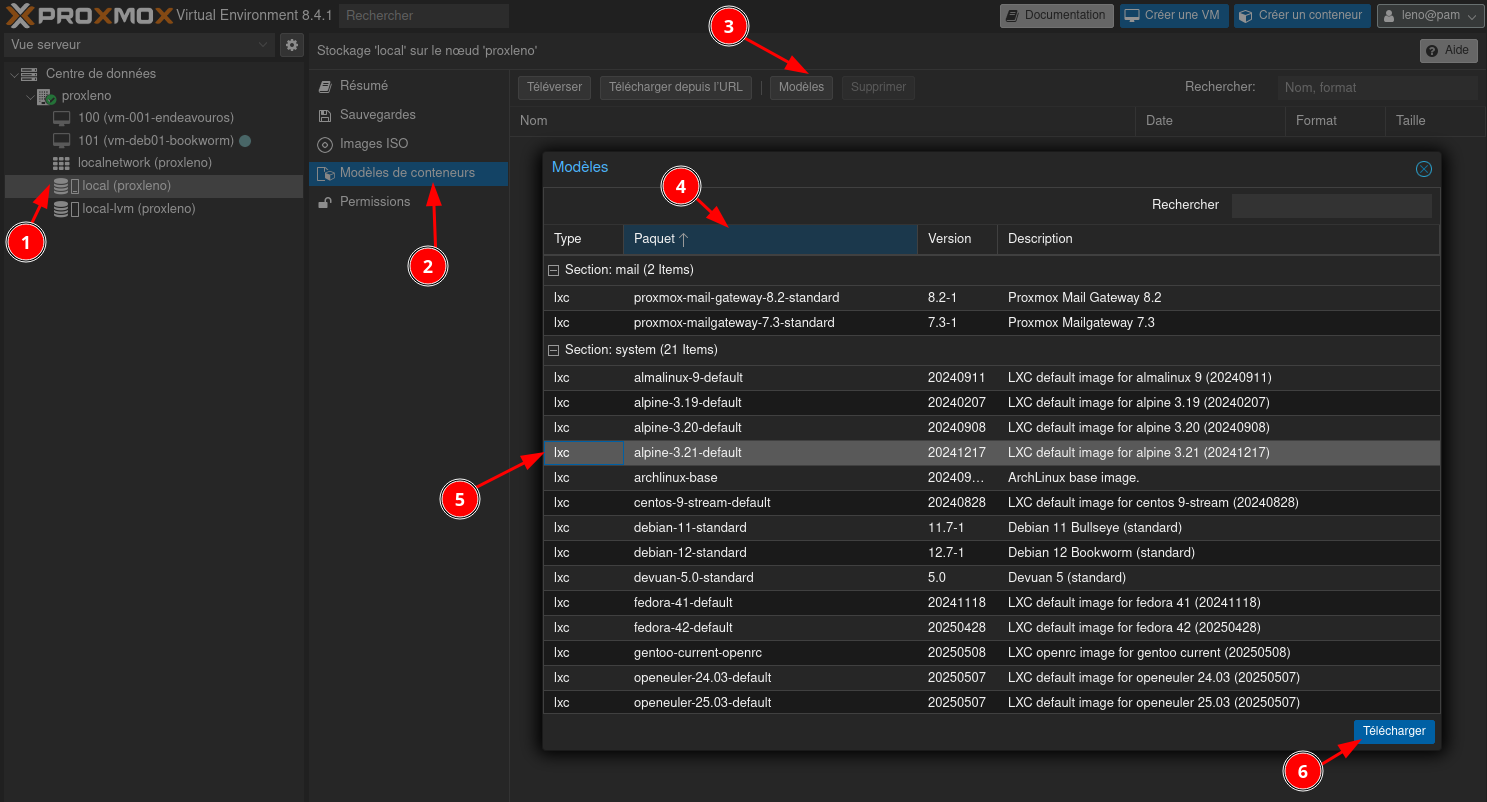Image resolution: width=1487 pixels, height=802 pixels.
Task: Click Créer un conteneur button
Action: click(1301, 15)
